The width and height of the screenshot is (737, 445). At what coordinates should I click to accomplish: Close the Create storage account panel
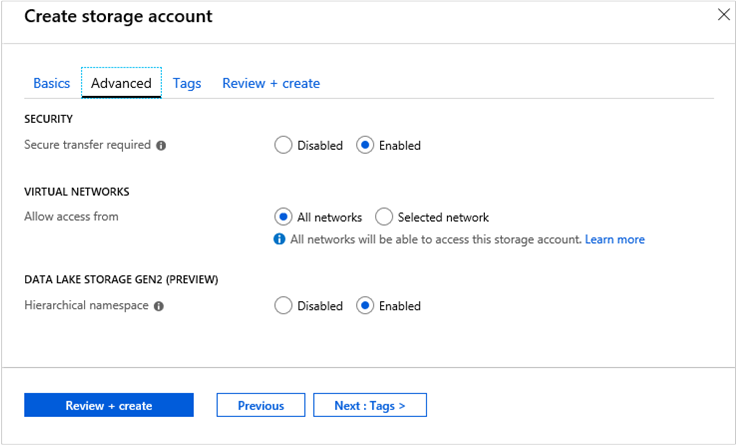pyautogui.click(x=724, y=15)
